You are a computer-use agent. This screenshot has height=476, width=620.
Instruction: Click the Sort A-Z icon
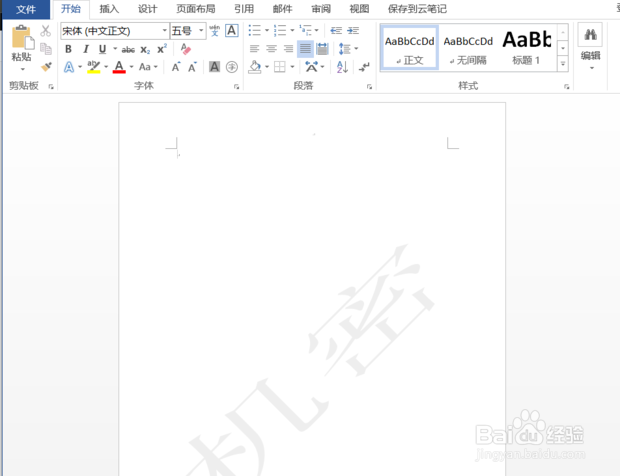point(342,67)
